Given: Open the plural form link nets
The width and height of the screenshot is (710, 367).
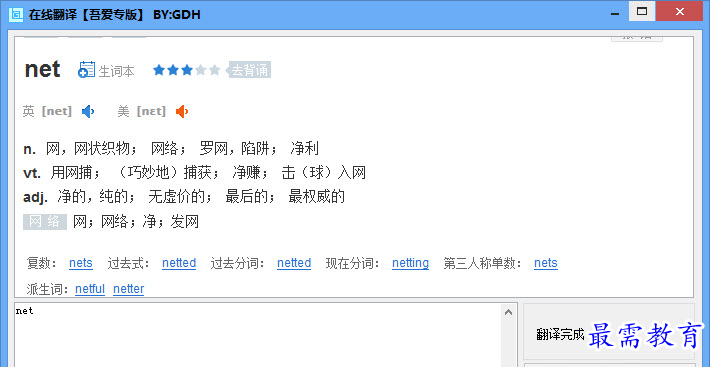Looking at the screenshot, I should point(81,263).
